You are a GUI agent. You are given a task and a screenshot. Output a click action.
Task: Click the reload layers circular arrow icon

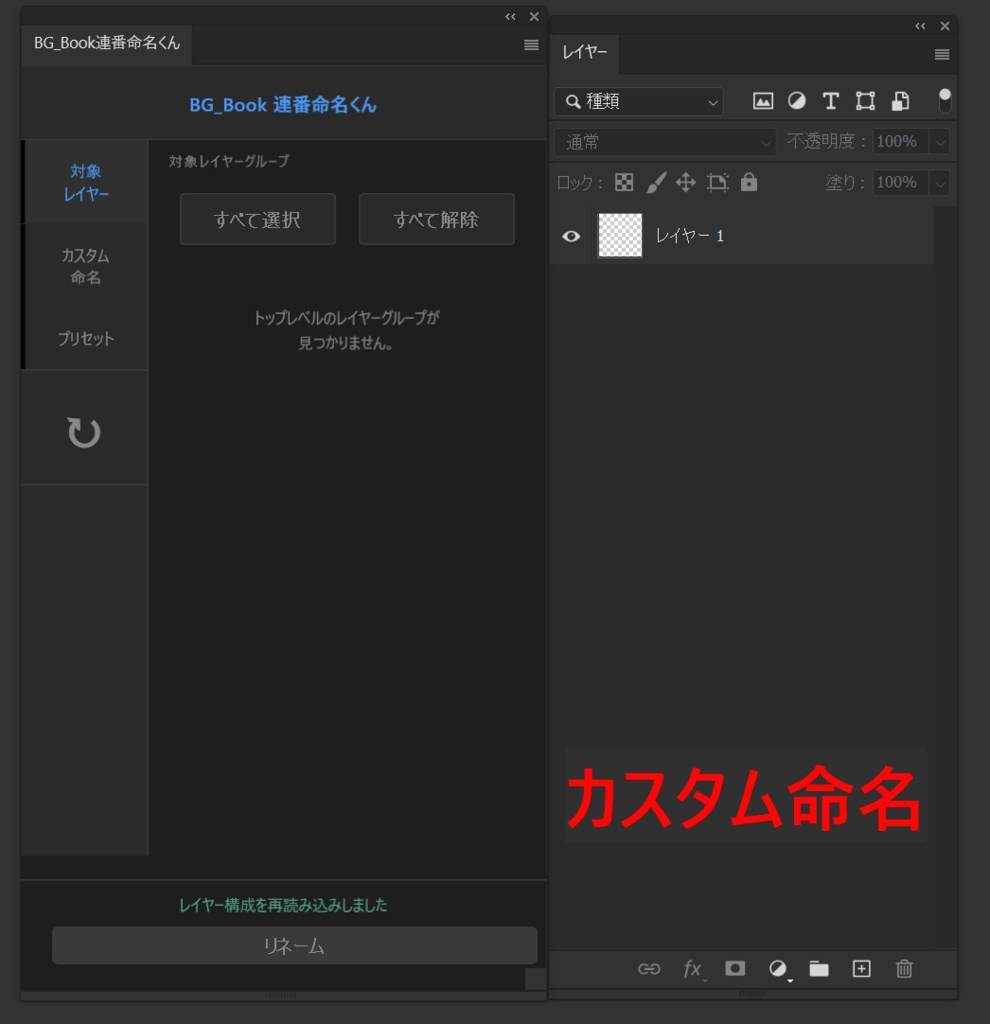point(84,432)
